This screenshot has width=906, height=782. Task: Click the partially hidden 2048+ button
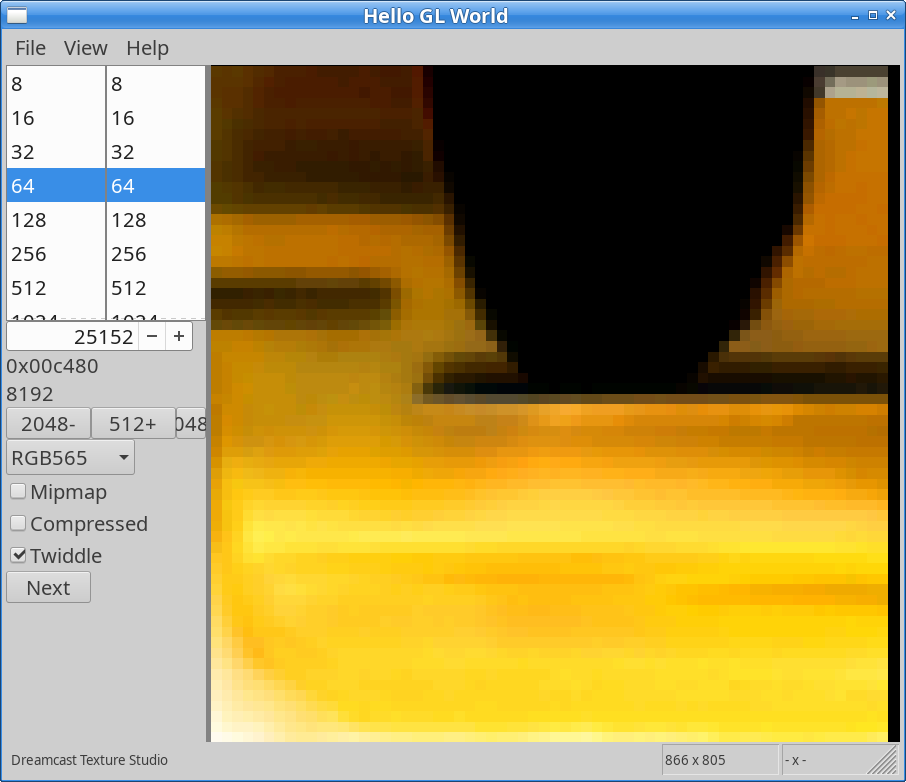tap(191, 424)
